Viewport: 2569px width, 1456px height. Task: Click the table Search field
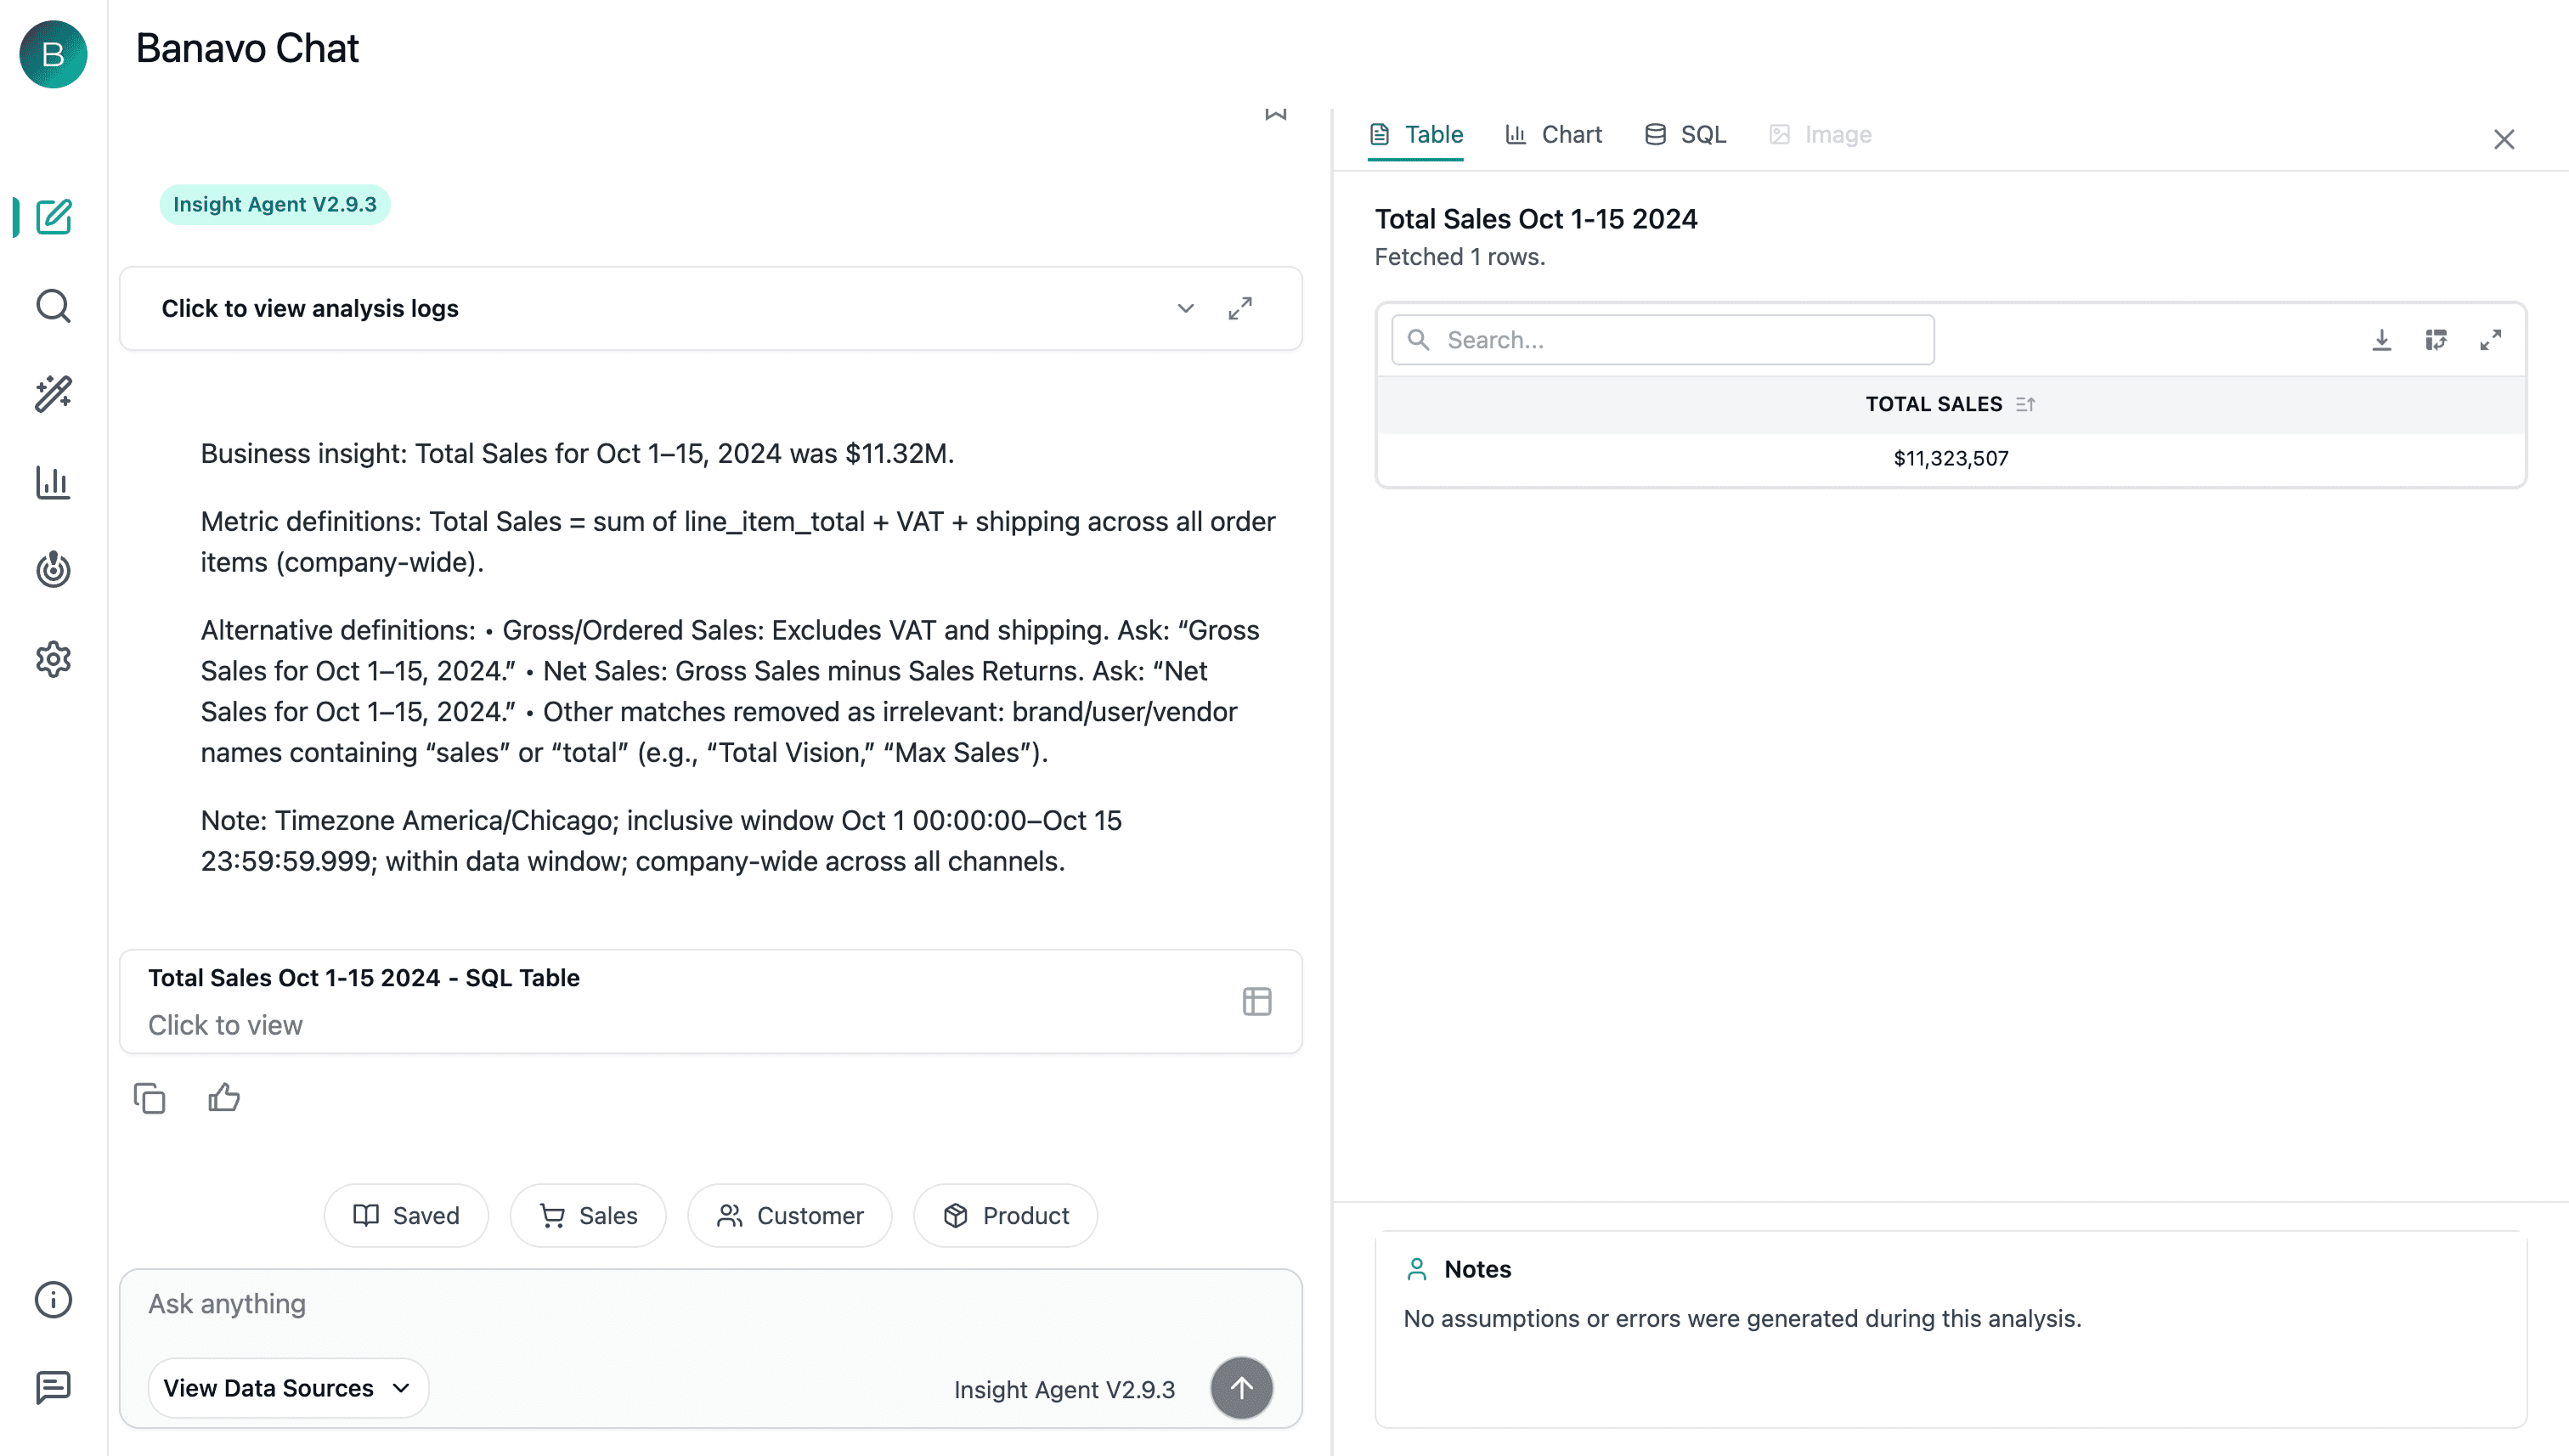pos(1662,340)
